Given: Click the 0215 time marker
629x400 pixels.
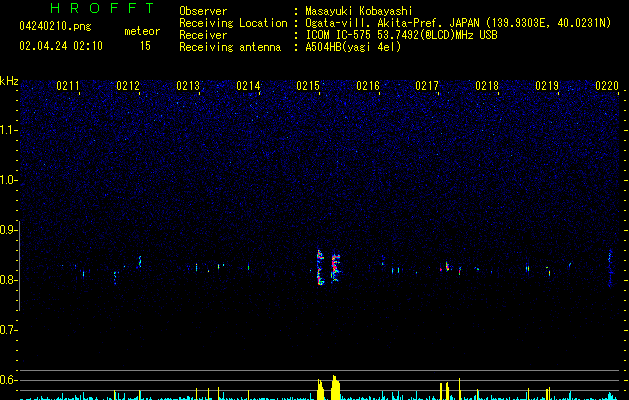Looking at the screenshot, I should 308,86.
